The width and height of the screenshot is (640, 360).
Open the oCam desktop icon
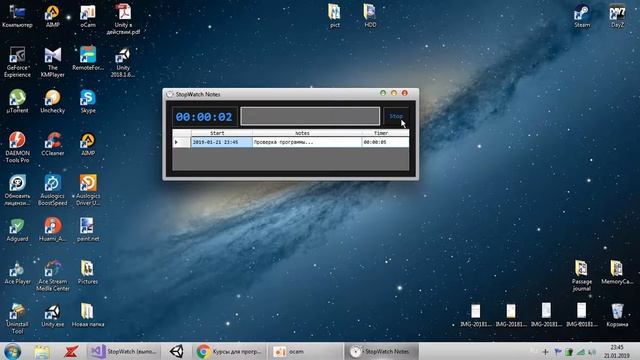88,16
